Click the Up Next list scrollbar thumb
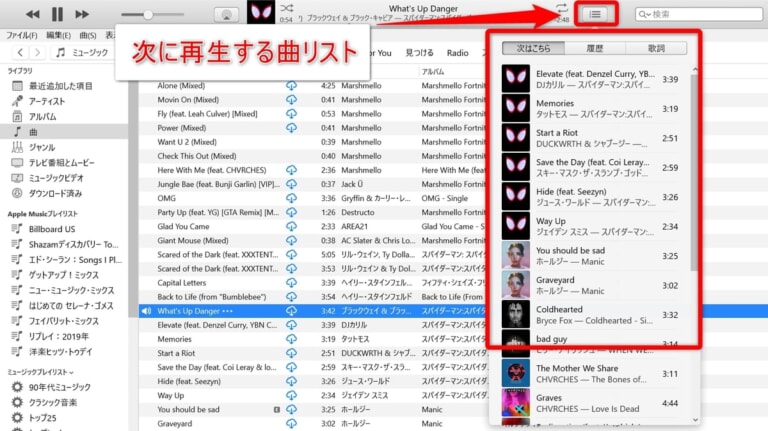Viewport: 768px width, 431px height. click(694, 171)
